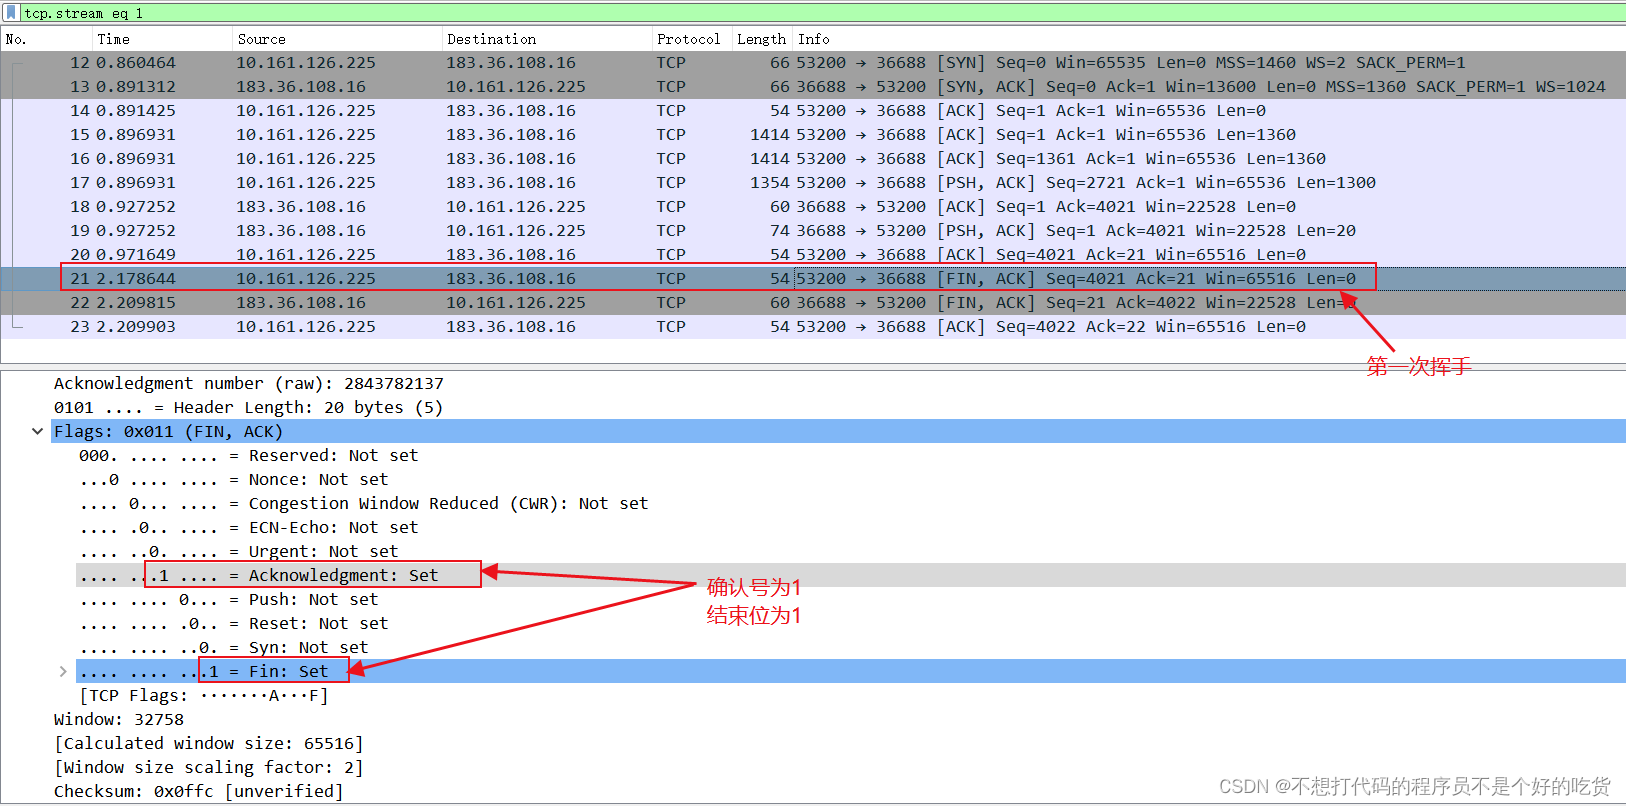The height and width of the screenshot is (806, 1626).
Task: Expand the Fin: Set tree node
Action: pos(63,672)
